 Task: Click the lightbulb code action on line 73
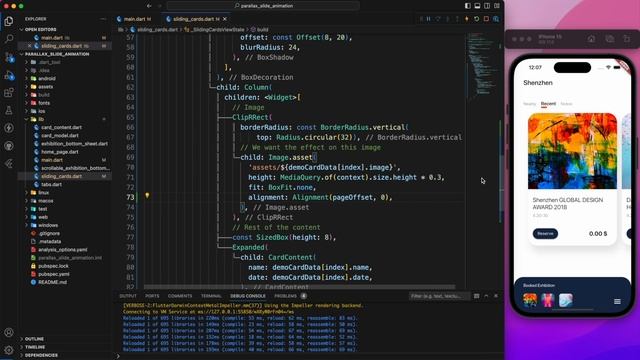[147, 196]
